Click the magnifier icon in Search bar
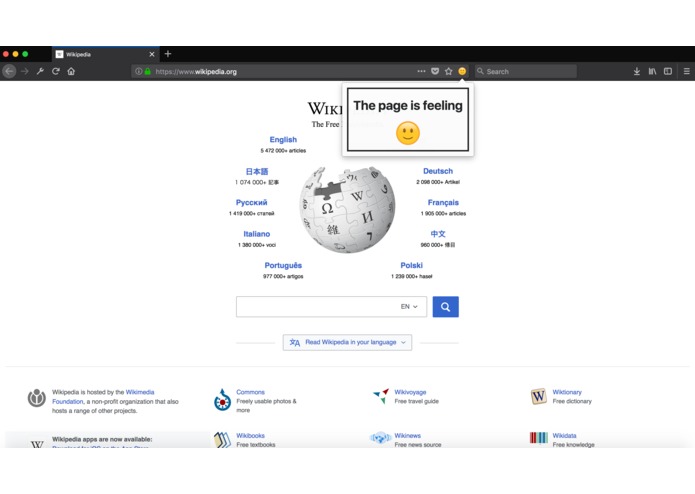 coord(480,71)
